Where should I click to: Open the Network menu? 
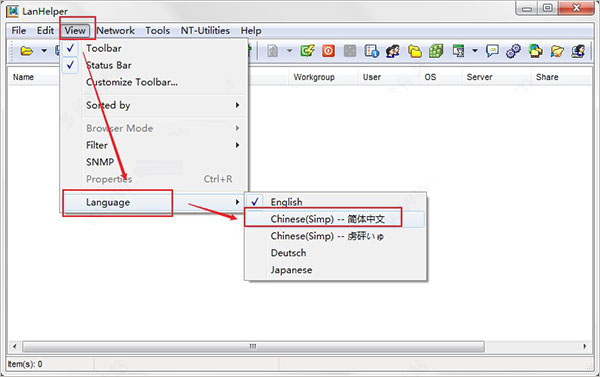116,31
